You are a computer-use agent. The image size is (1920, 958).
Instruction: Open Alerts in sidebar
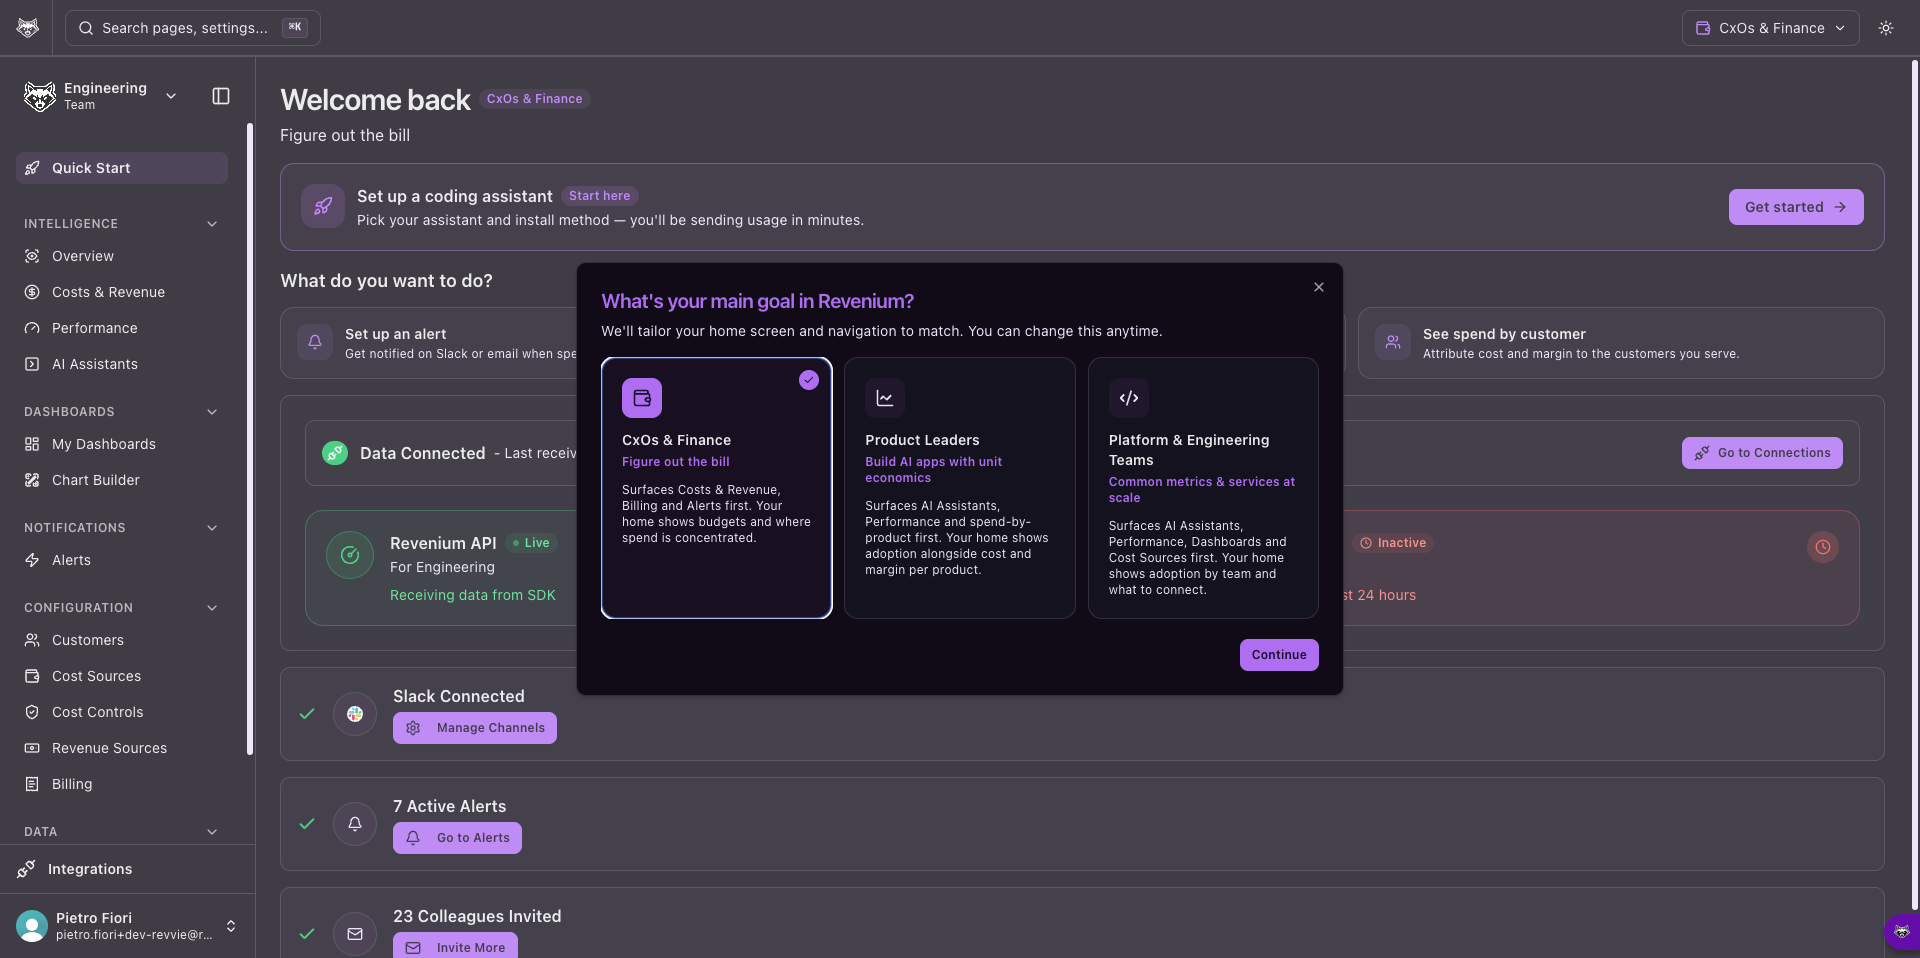click(x=122, y=560)
